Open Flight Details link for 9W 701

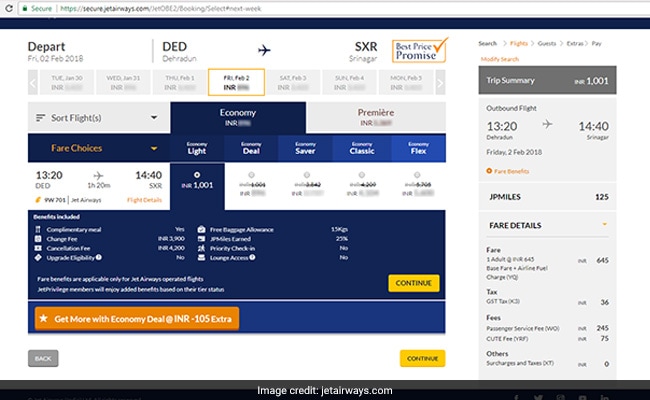[x=144, y=200]
